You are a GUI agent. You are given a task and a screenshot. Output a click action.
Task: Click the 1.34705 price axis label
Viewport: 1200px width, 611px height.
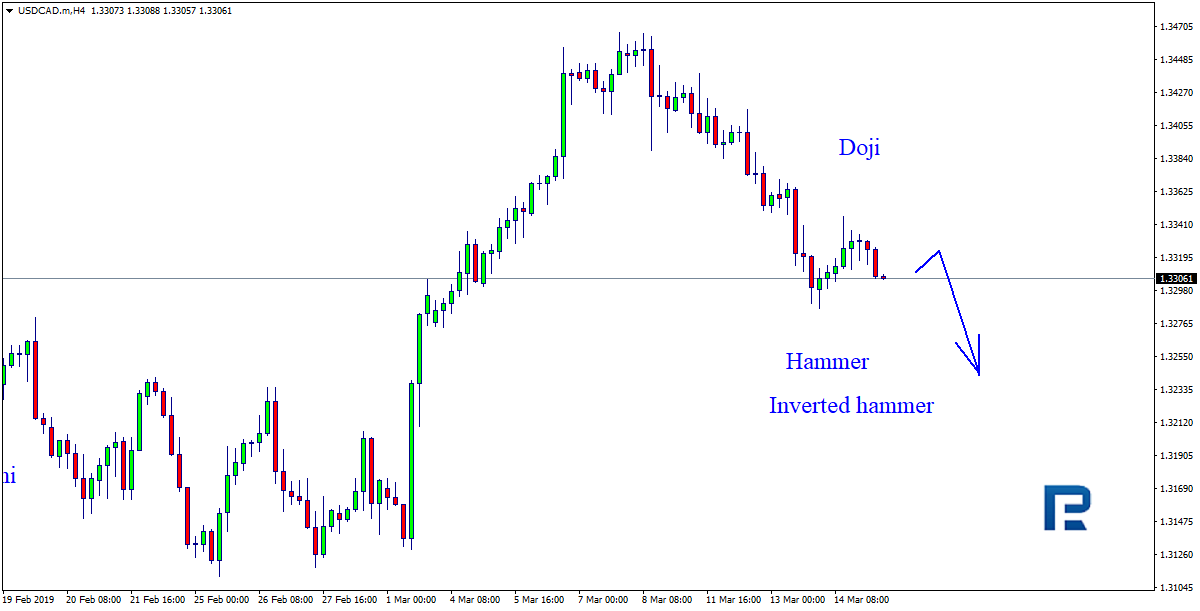click(1174, 27)
